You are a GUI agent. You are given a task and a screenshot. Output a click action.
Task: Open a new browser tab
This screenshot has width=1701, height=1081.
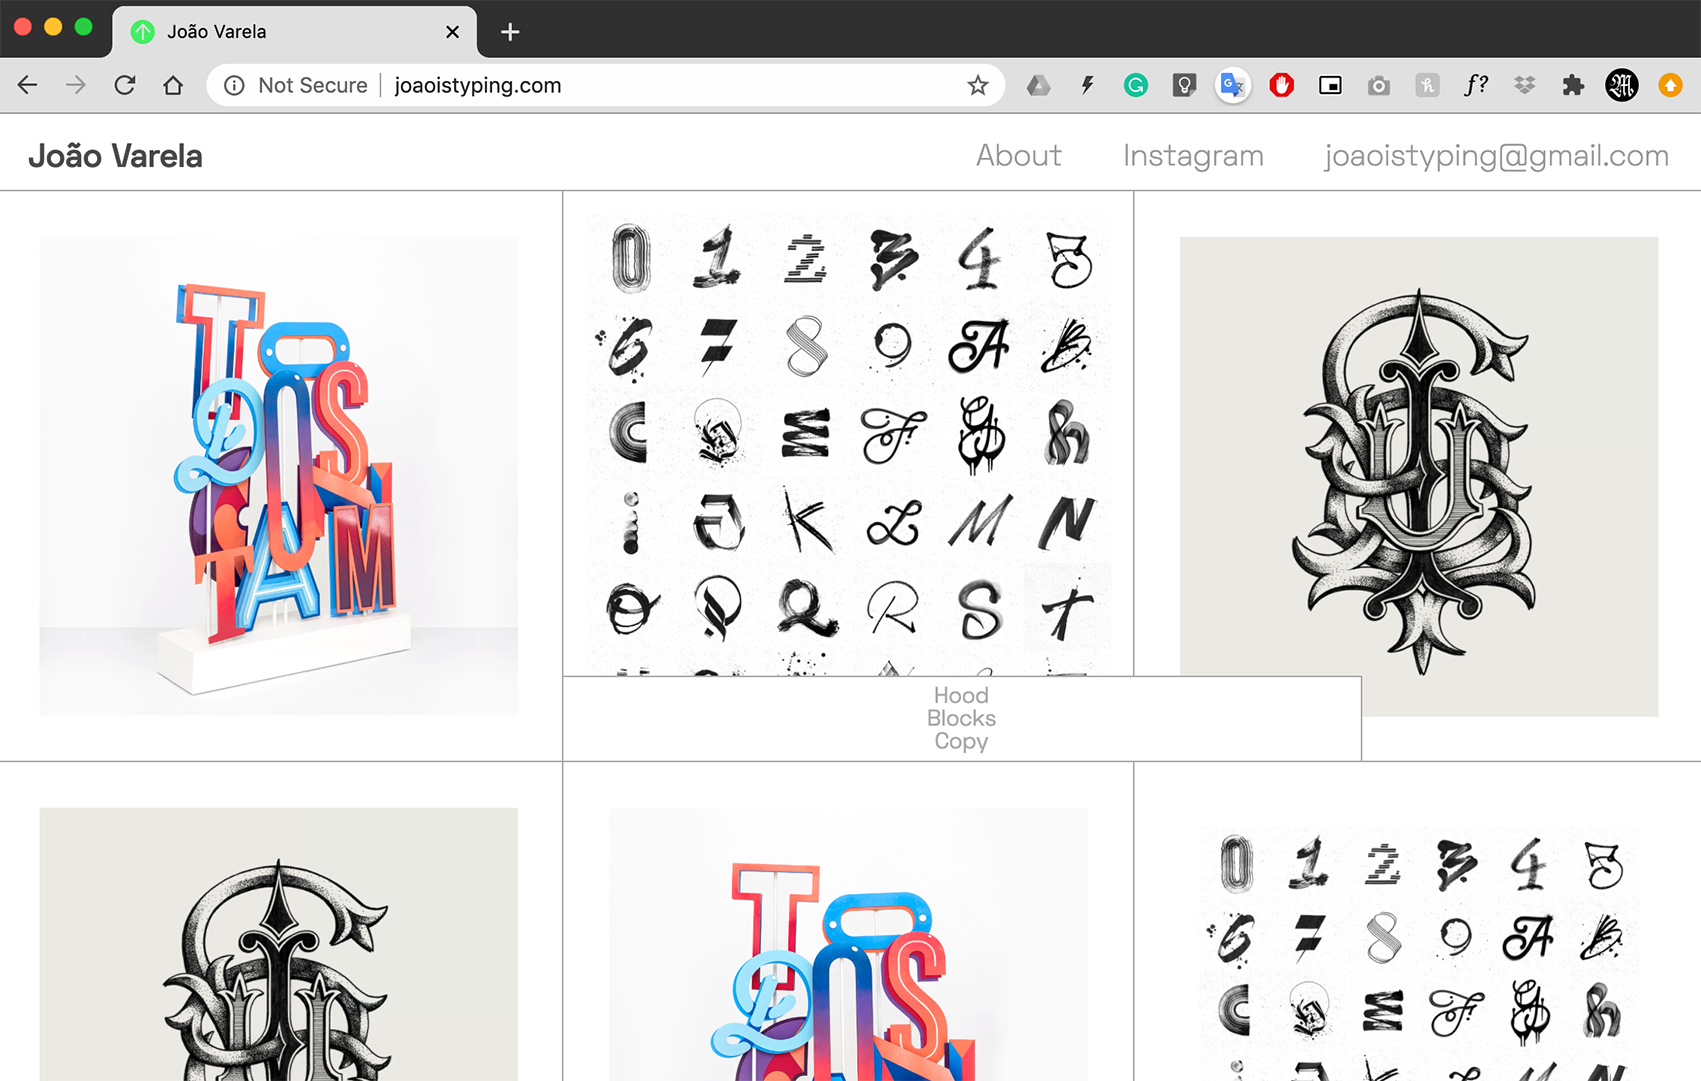pyautogui.click(x=510, y=32)
